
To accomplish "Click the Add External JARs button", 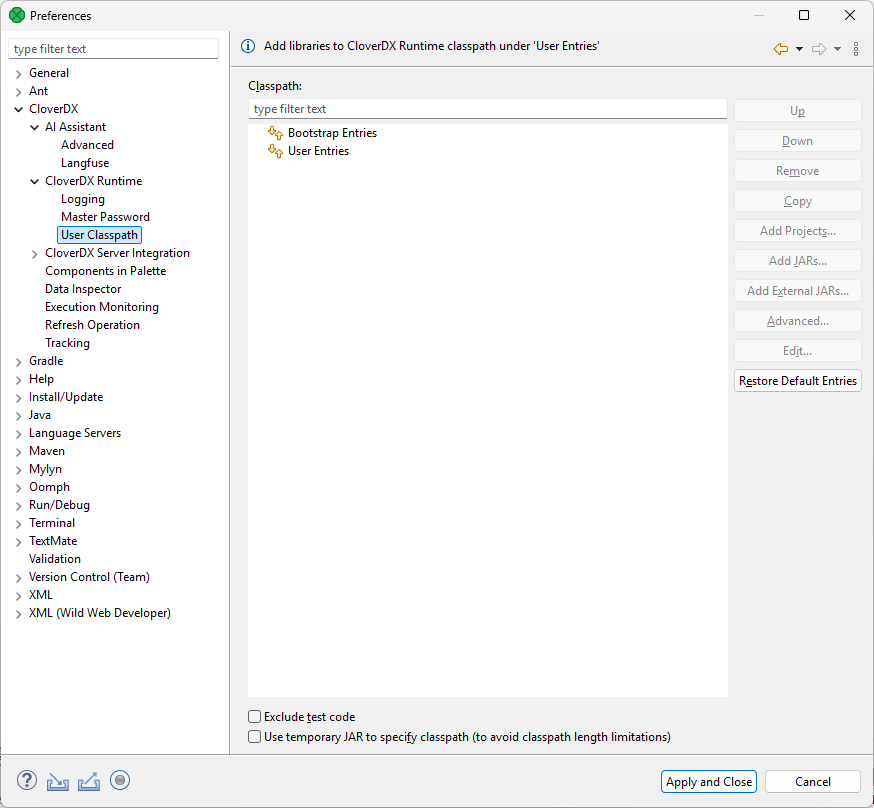I will tap(798, 291).
